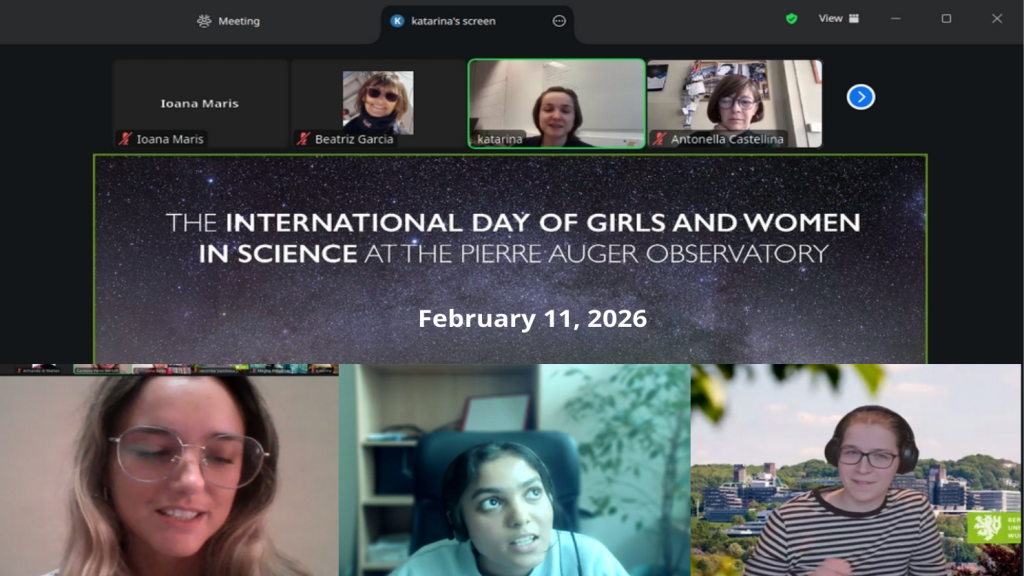This screenshot has width=1024, height=576.
Task: Click the green encryption shield icon
Action: click(x=791, y=18)
